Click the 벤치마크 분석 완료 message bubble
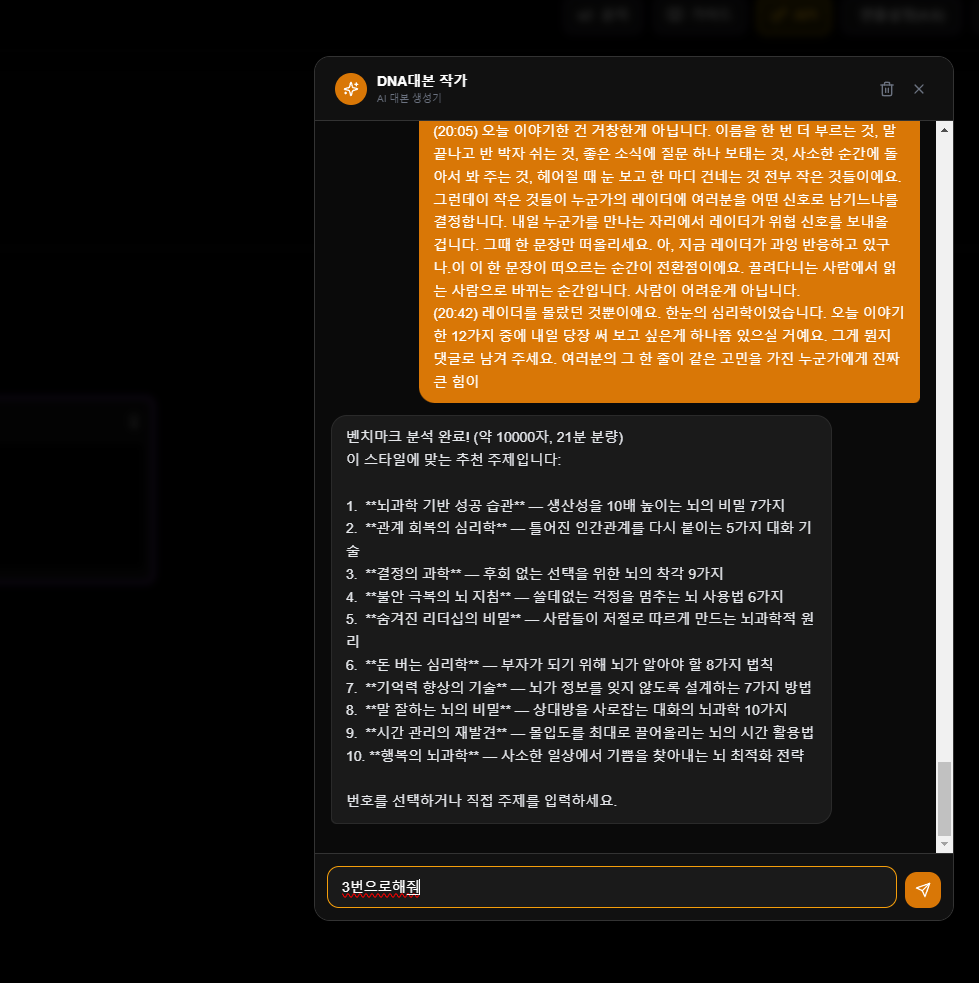The image size is (979, 983). tap(580, 620)
